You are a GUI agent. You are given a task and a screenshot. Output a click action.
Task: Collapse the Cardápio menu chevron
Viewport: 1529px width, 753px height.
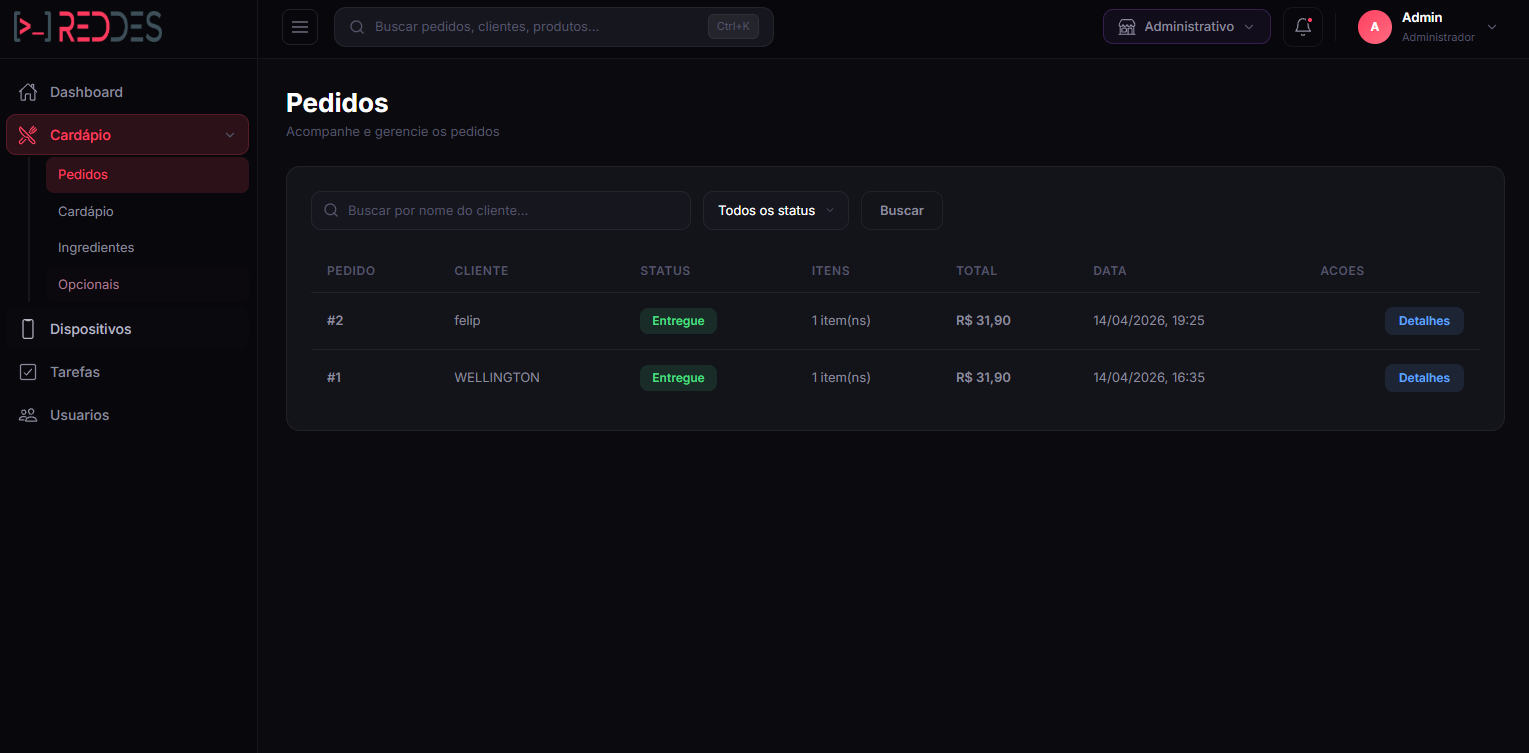[230, 135]
